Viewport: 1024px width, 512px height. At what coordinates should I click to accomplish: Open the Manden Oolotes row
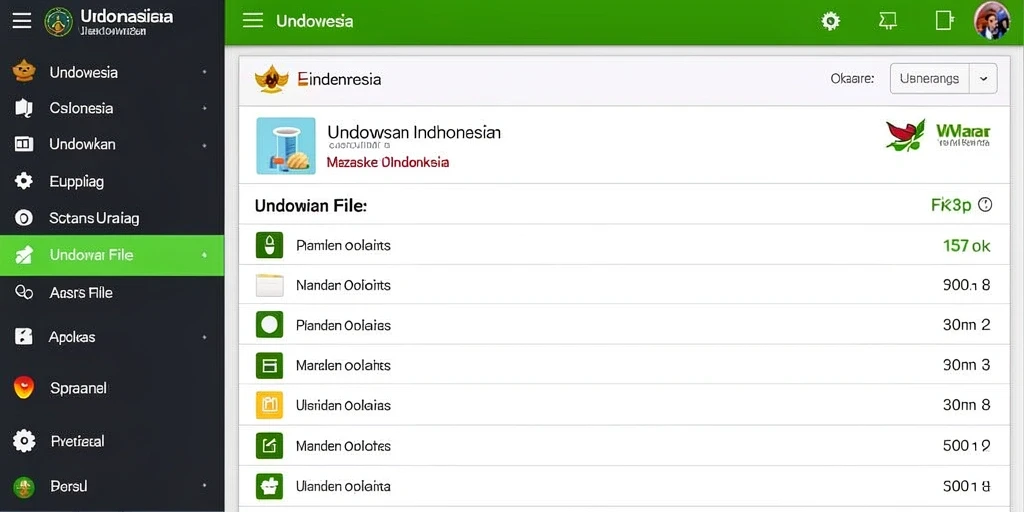point(624,446)
